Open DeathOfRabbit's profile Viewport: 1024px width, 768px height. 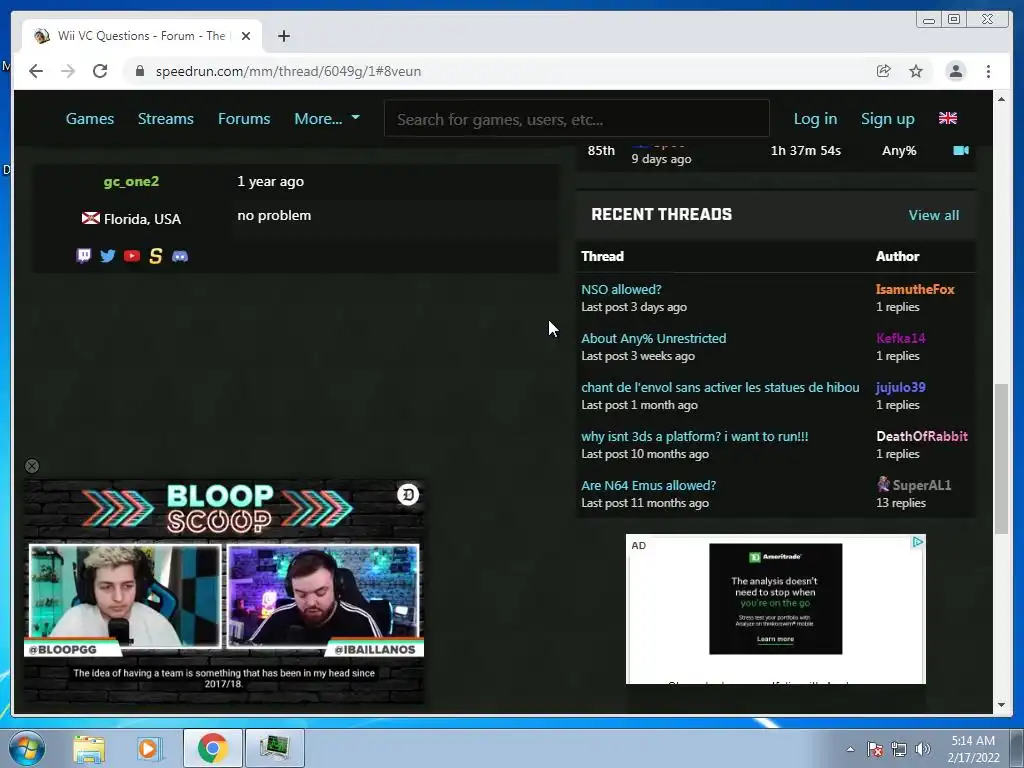[921, 436]
